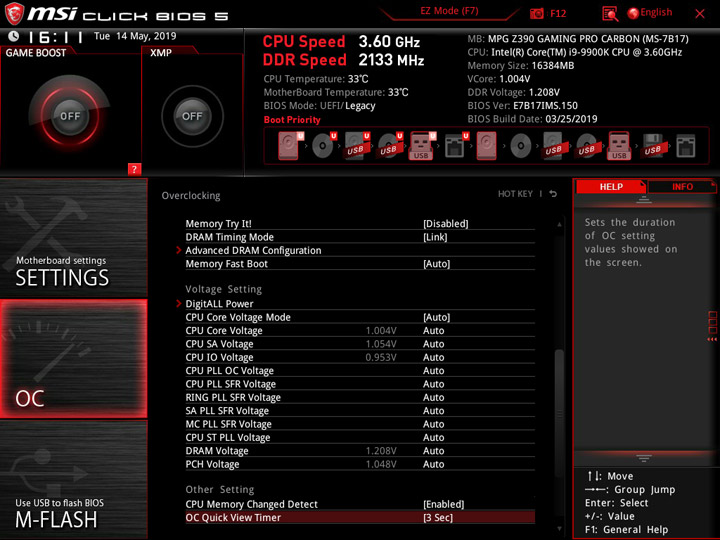Select the DRAM Voltage Auto field

[x=433, y=451]
